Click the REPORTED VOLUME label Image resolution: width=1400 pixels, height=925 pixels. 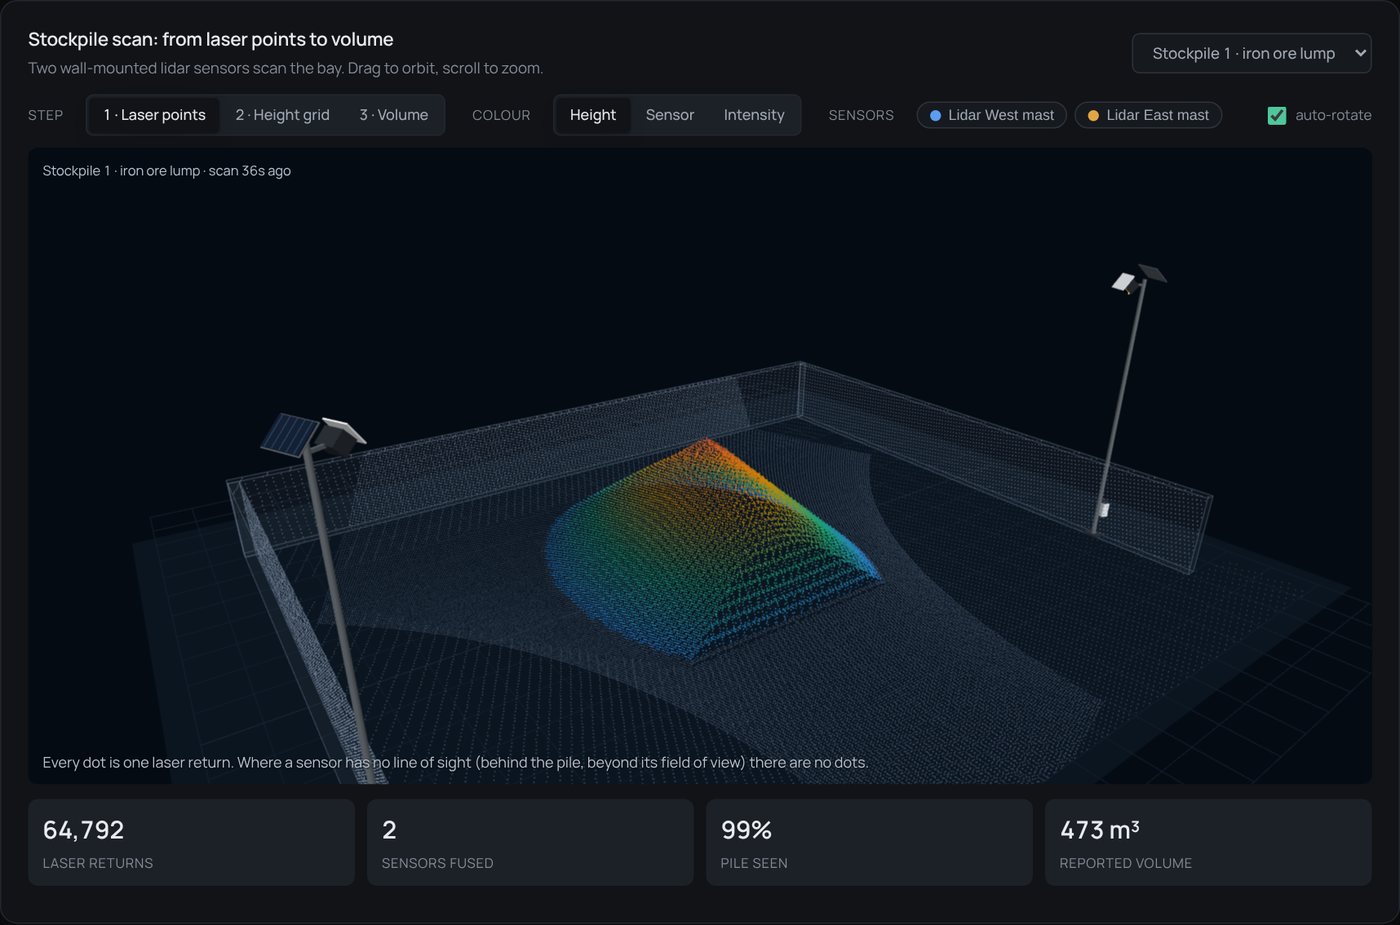1126,863
